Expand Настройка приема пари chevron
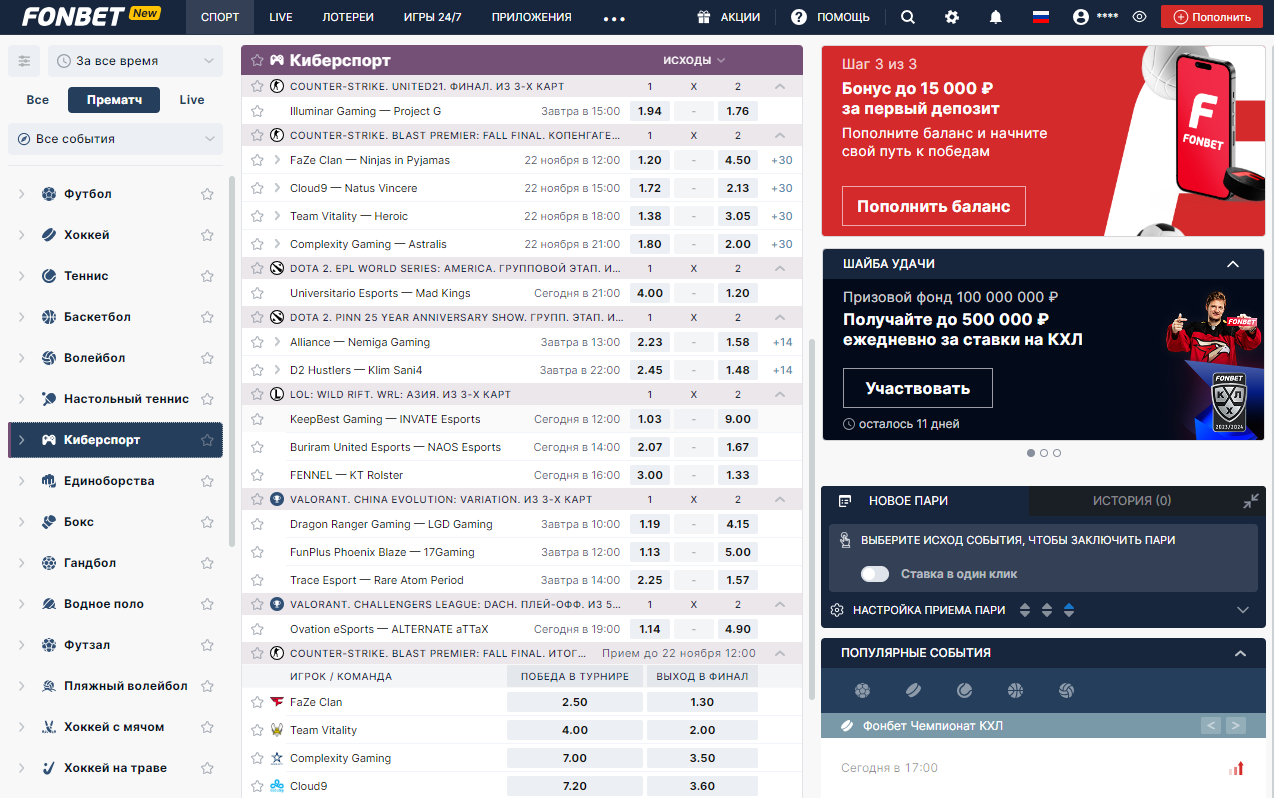 (x=1243, y=610)
